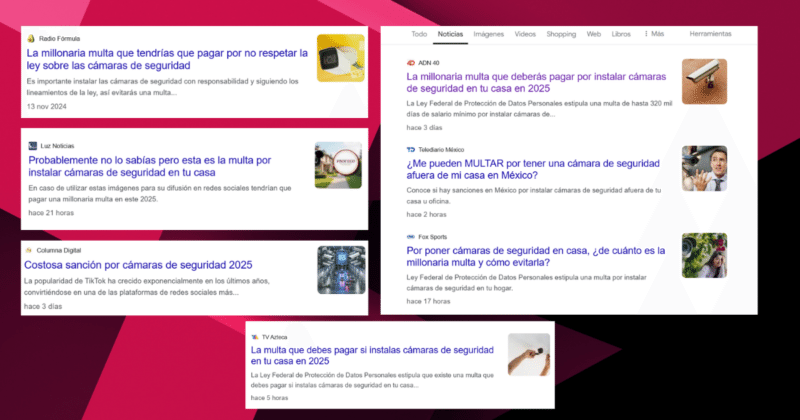The height and width of the screenshot is (420, 800).
Task: Select the Web tab
Action: 593,34
